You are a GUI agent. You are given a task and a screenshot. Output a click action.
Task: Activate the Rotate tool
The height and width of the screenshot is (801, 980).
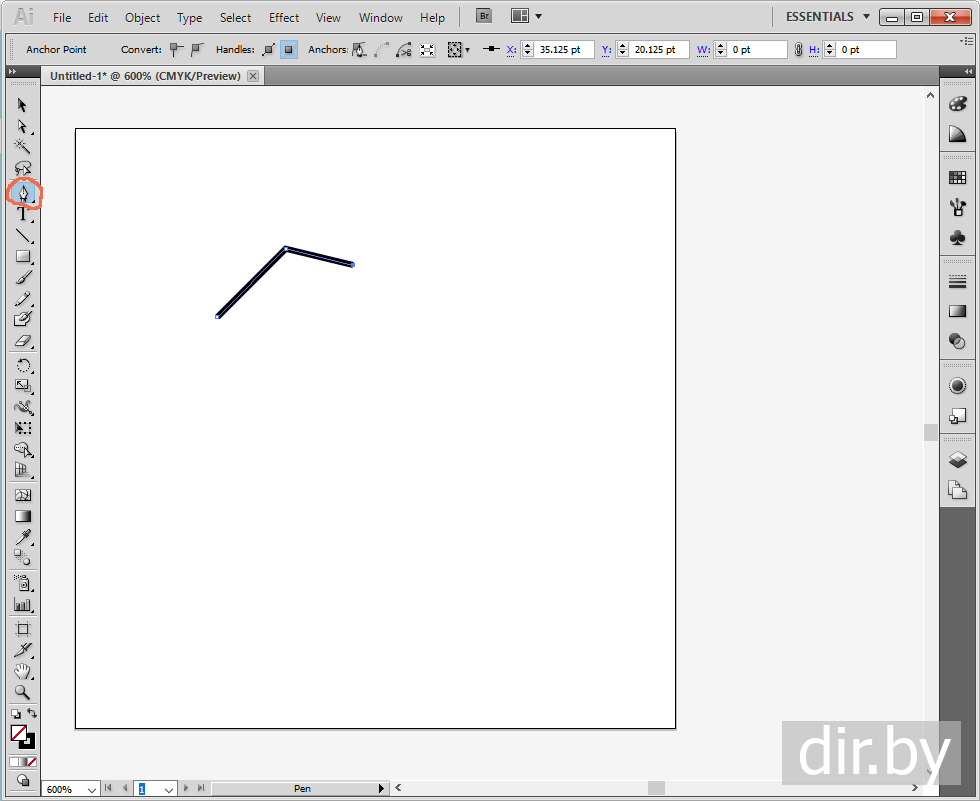23,365
